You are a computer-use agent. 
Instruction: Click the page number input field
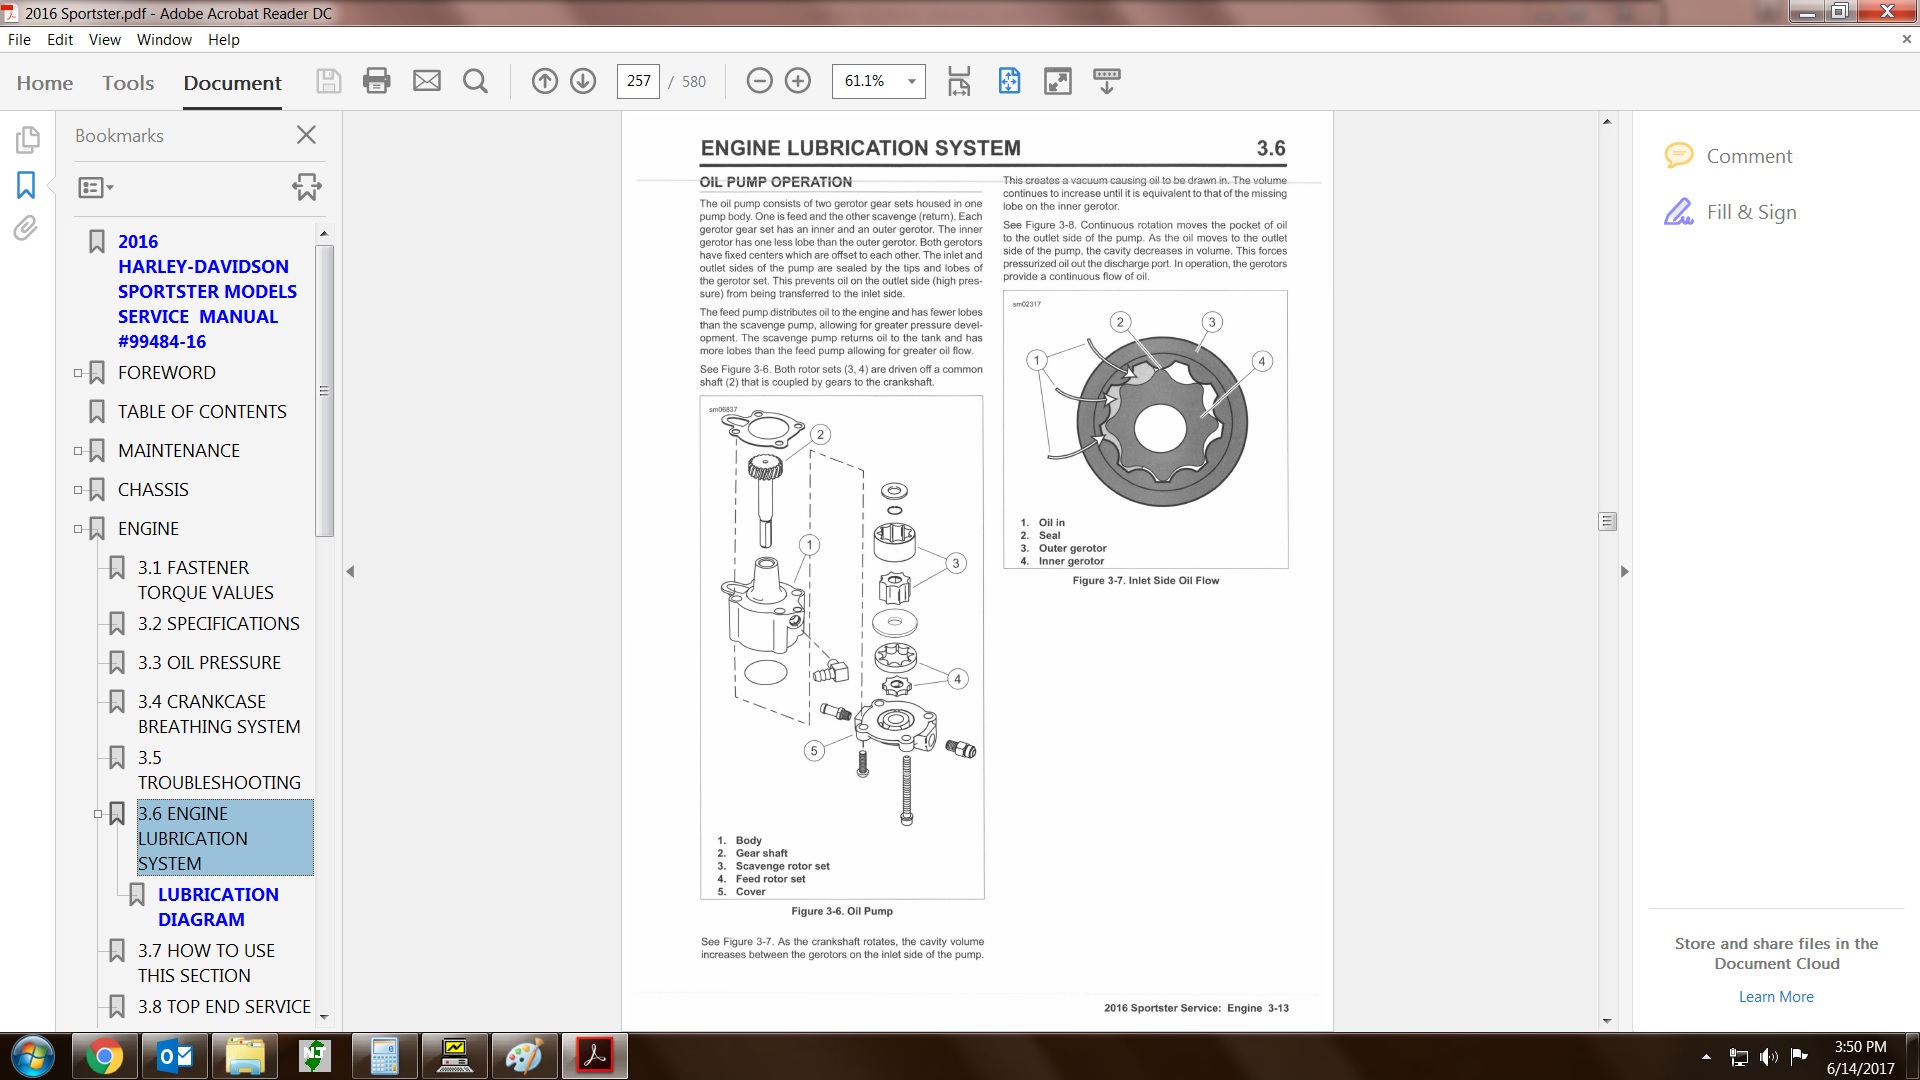638,81
